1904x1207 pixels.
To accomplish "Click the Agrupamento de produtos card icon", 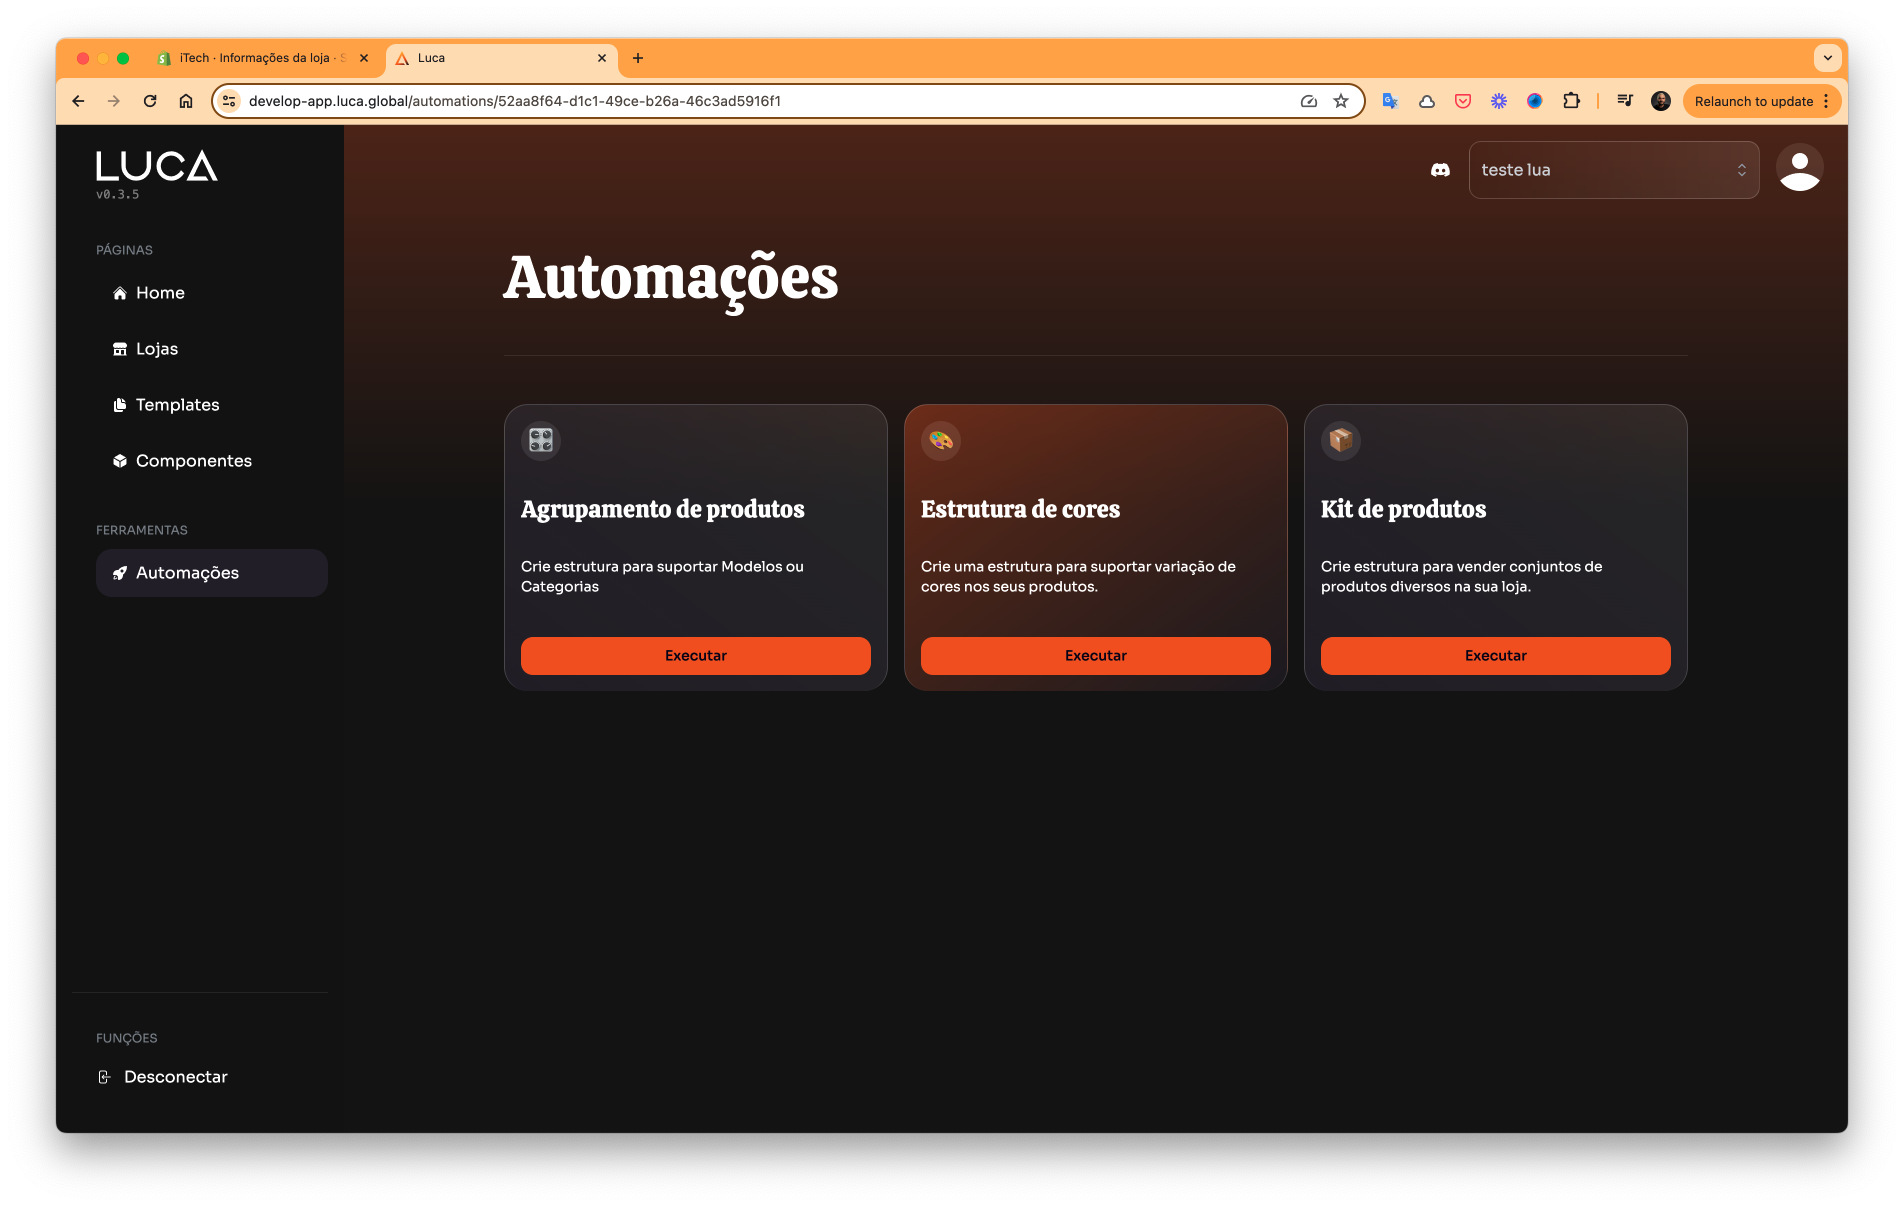I will (x=541, y=440).
